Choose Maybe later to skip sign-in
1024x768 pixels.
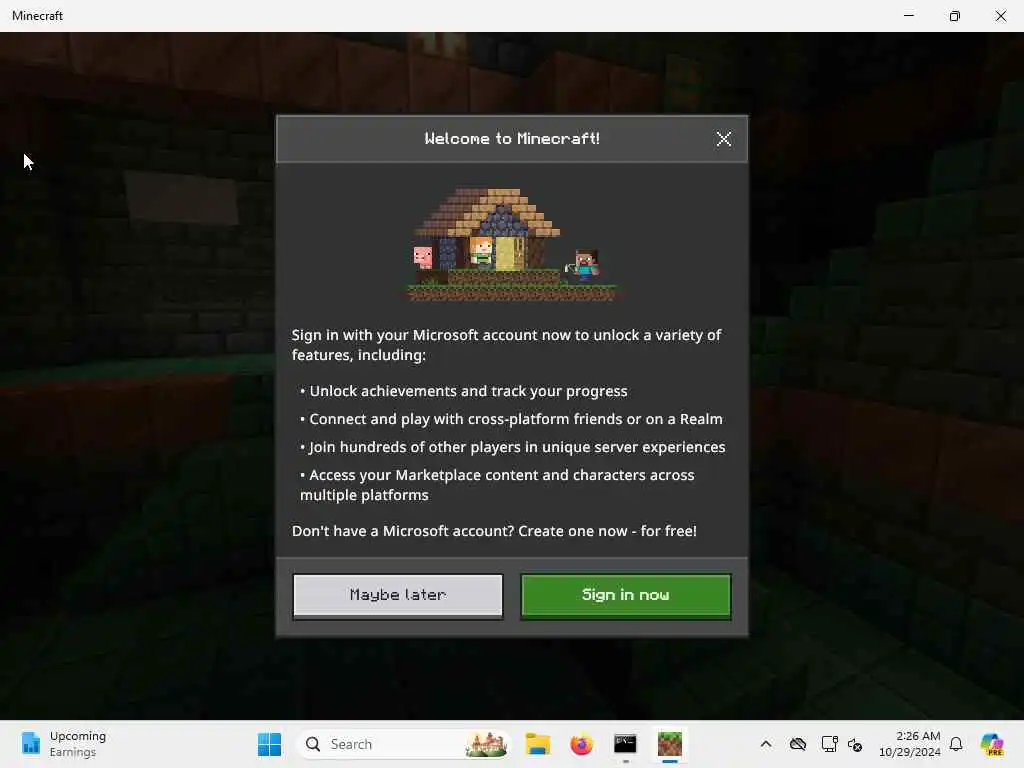(x=398, y=595)
